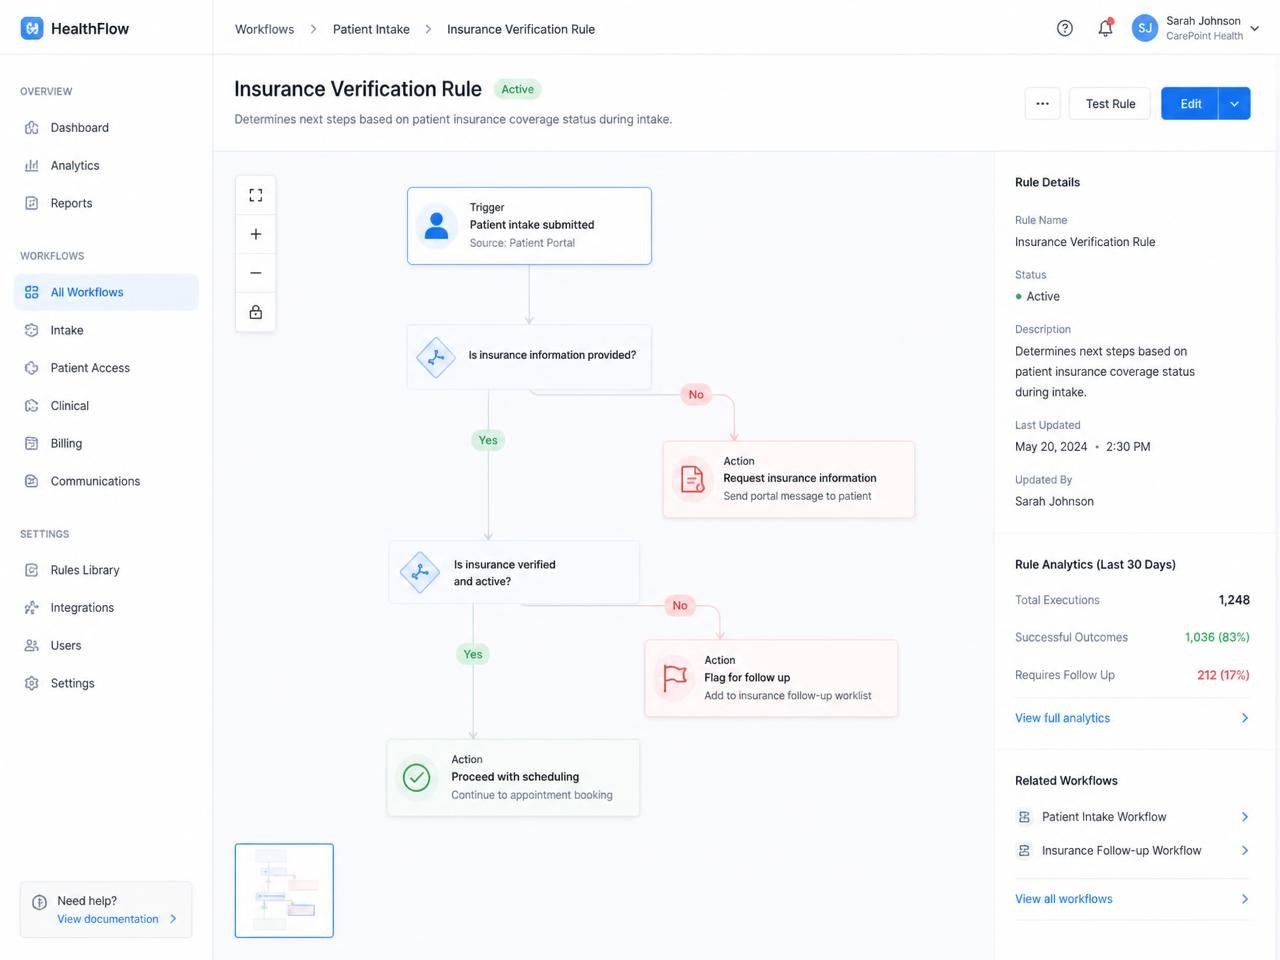Click the Rules Library sidebar icon
Image resolution: width=1280 pixels, height=960 pixels.
(x=32, y=570)
